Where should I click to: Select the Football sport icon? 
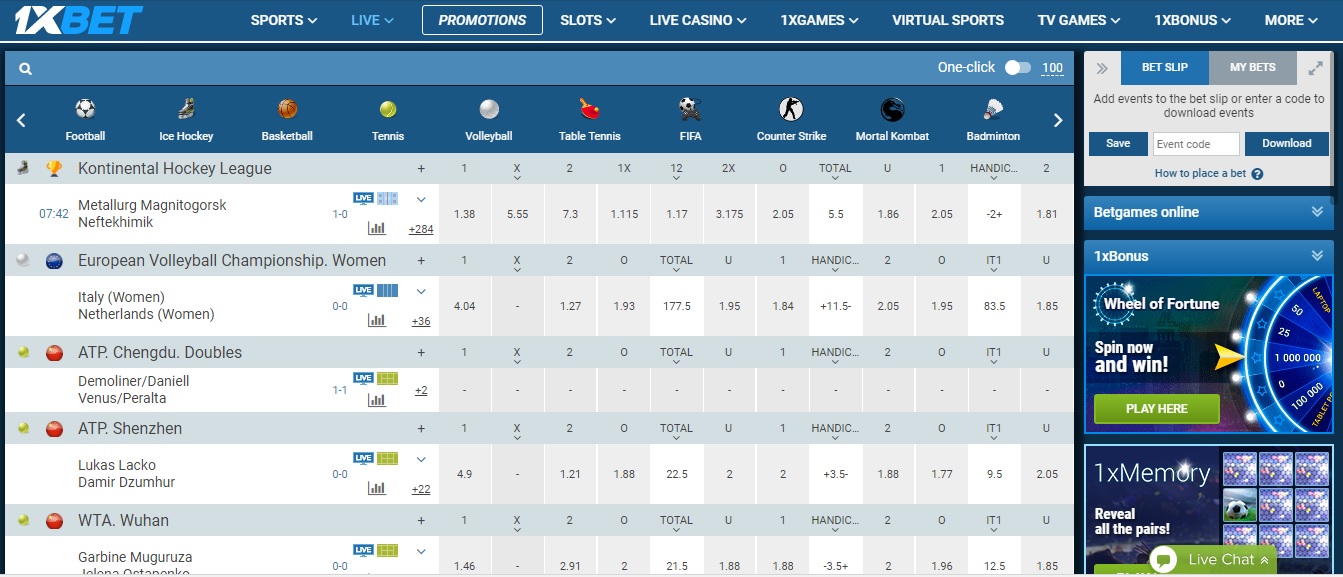85,109
